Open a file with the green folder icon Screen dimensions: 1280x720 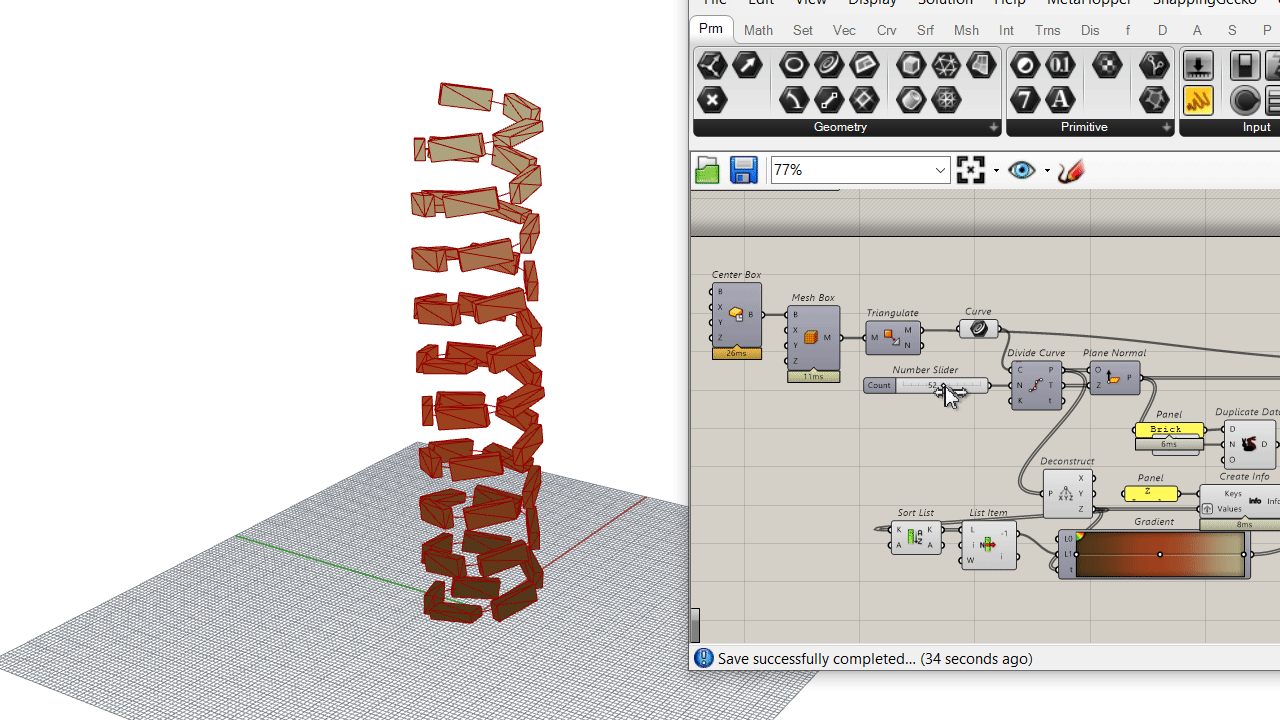pyautogui.click(x=708, y=170)
